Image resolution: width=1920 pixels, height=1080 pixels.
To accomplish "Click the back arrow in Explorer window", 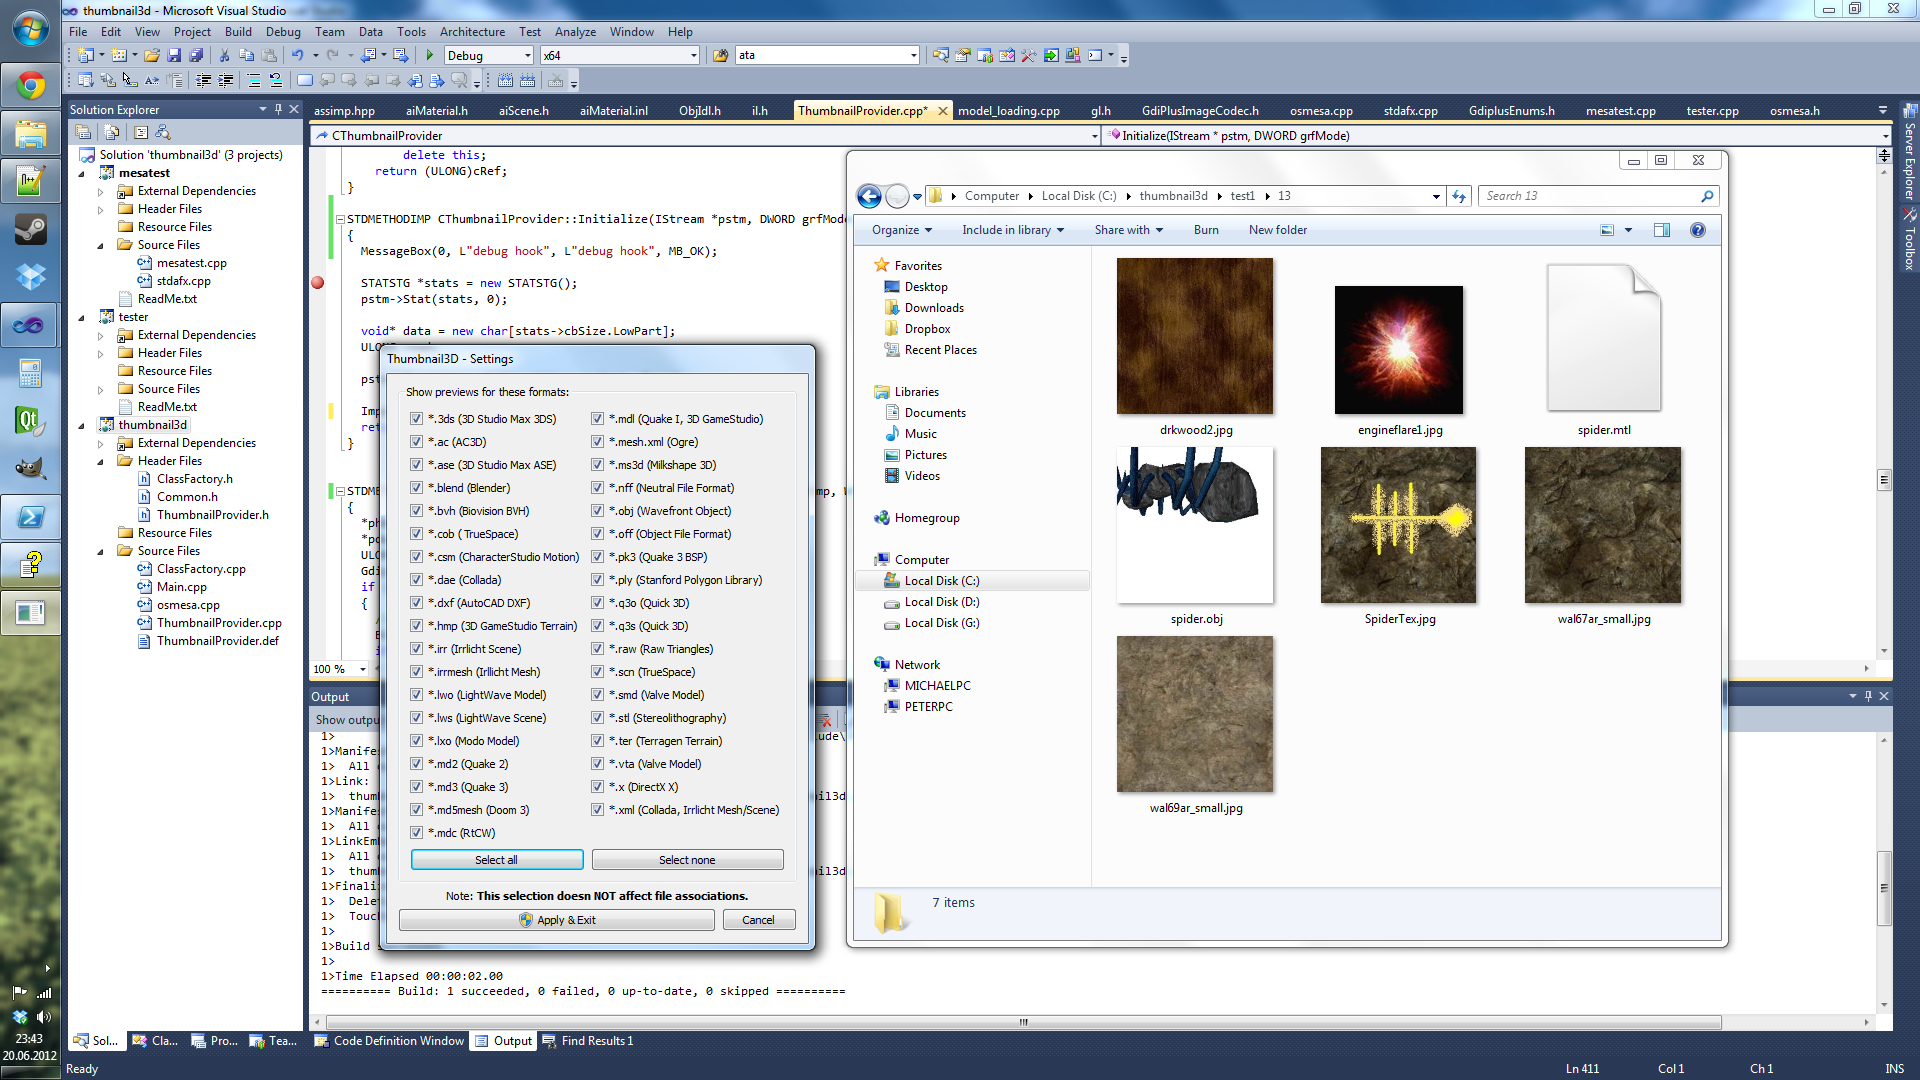I will coord(869,196).
